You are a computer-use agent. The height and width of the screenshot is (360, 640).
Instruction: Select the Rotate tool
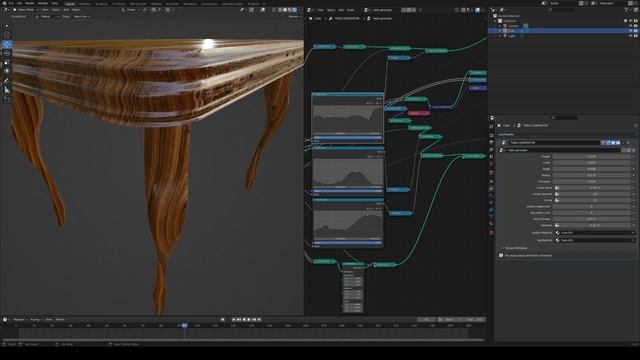tap(7, 53)
